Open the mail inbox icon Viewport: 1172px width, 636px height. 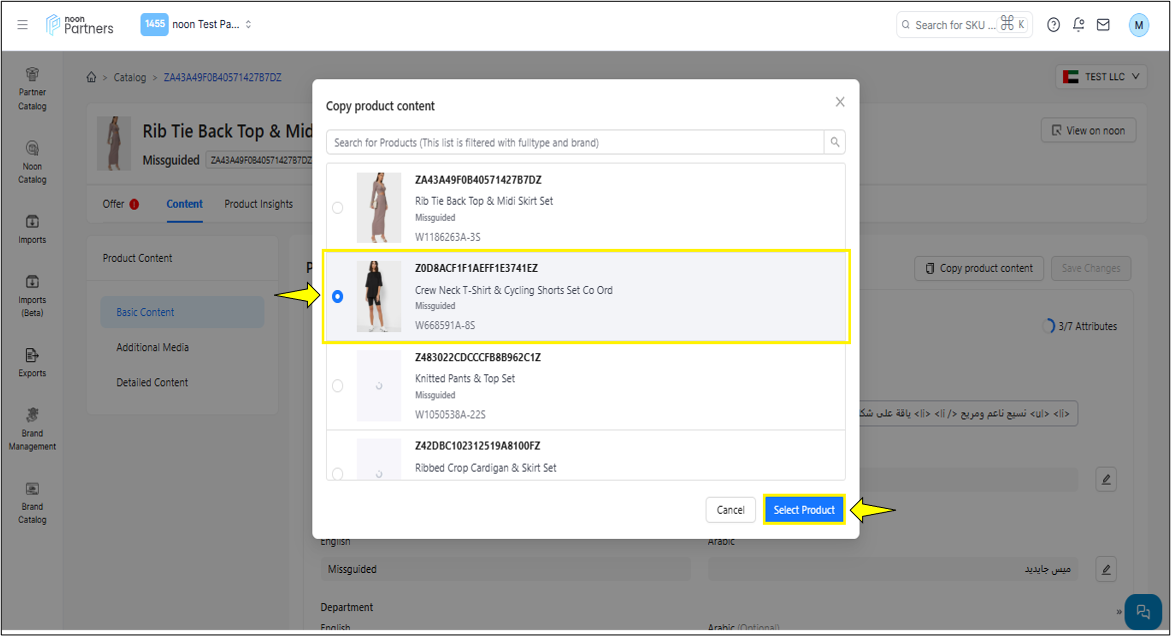coord(1103,25)
